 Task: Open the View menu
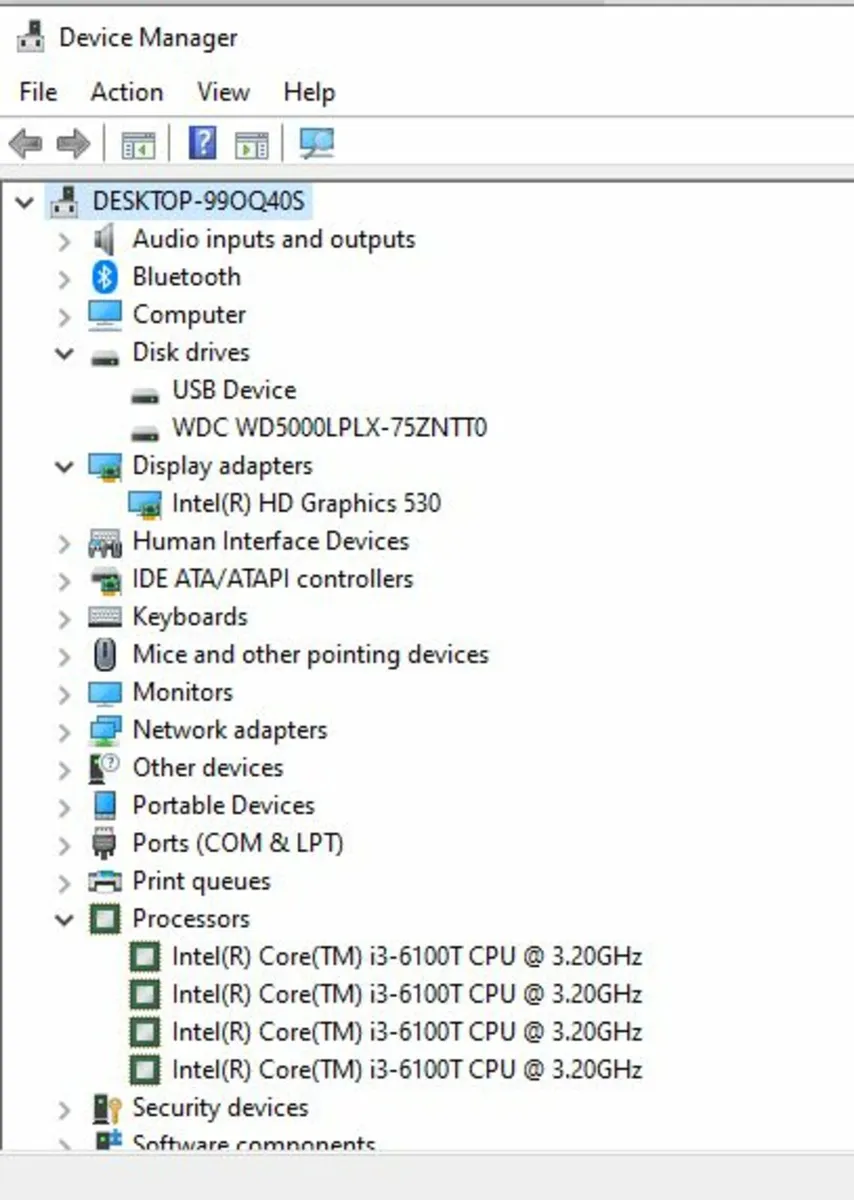coord(222,92)
